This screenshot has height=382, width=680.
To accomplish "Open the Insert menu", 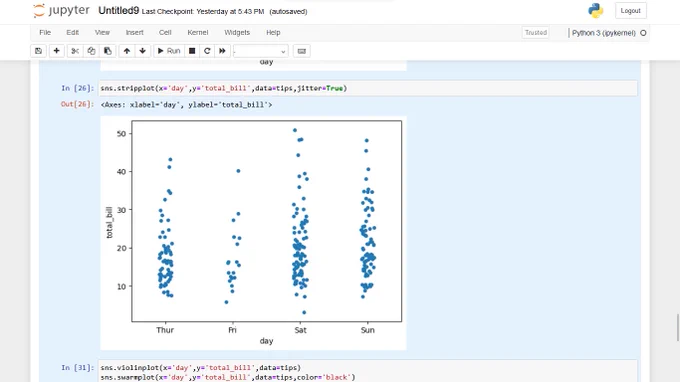I will pyautogui.click(x=134, y=33).
